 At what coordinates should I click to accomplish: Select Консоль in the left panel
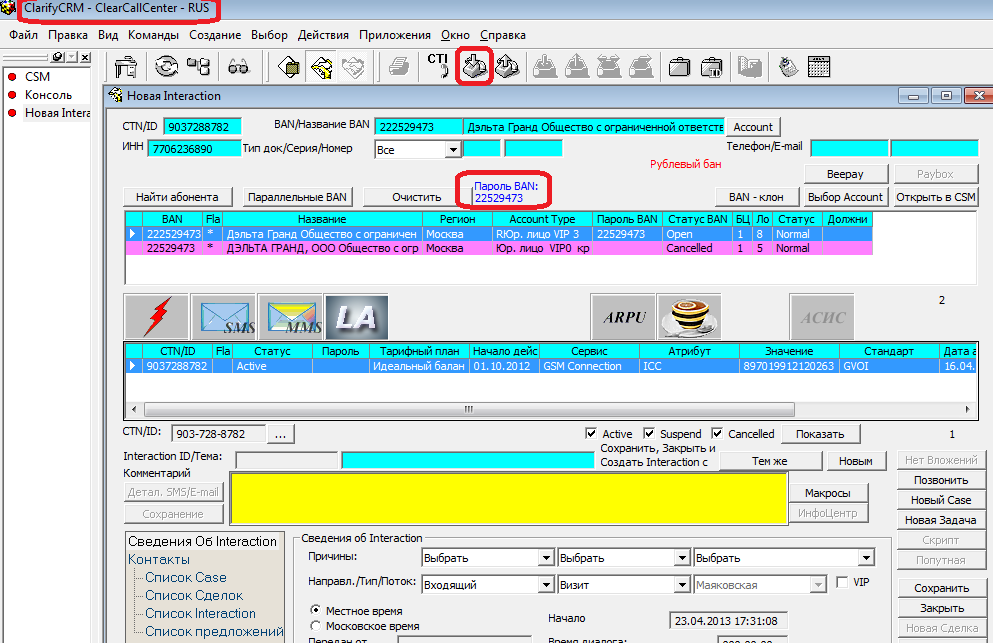point(48,94)
